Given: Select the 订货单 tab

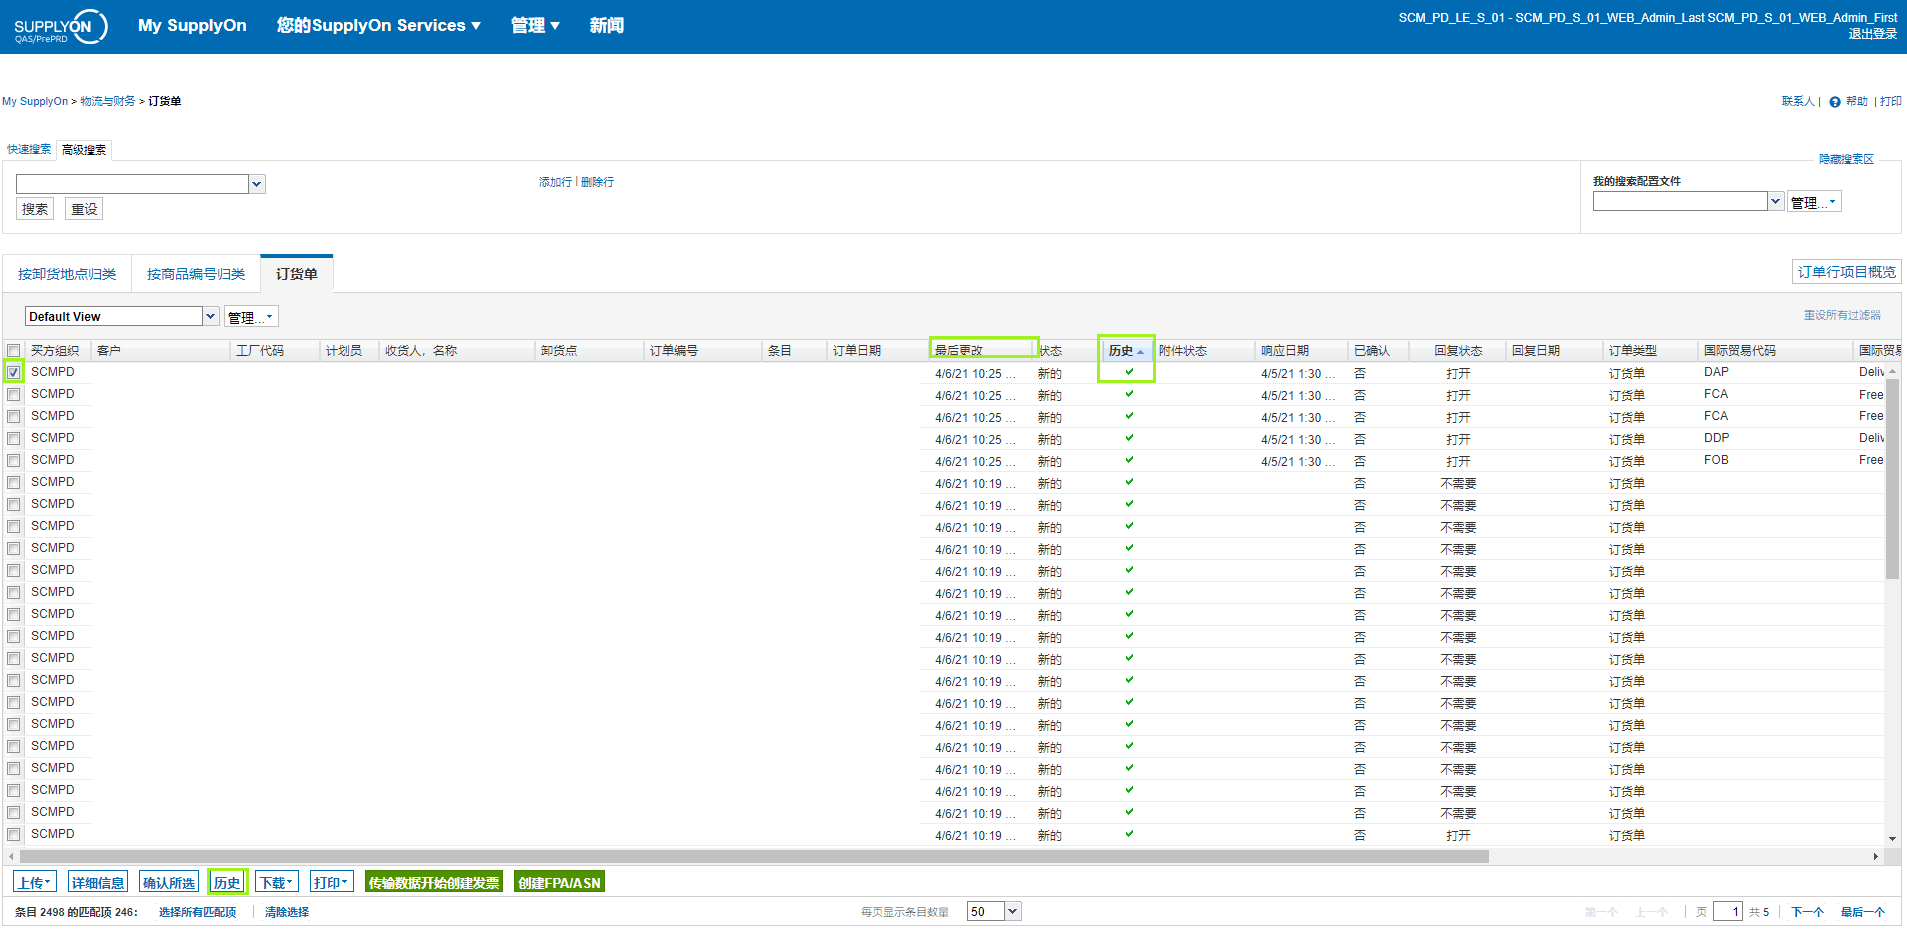Looking at the screenshot, I should [x=297, y=274].
